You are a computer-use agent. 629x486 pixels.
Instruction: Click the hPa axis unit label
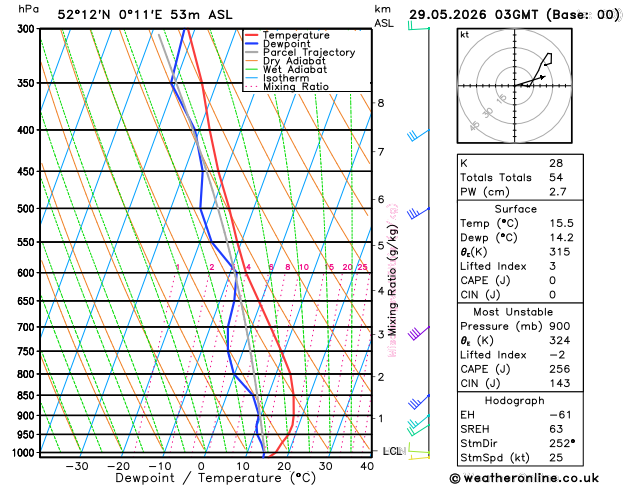click(28, 9)
